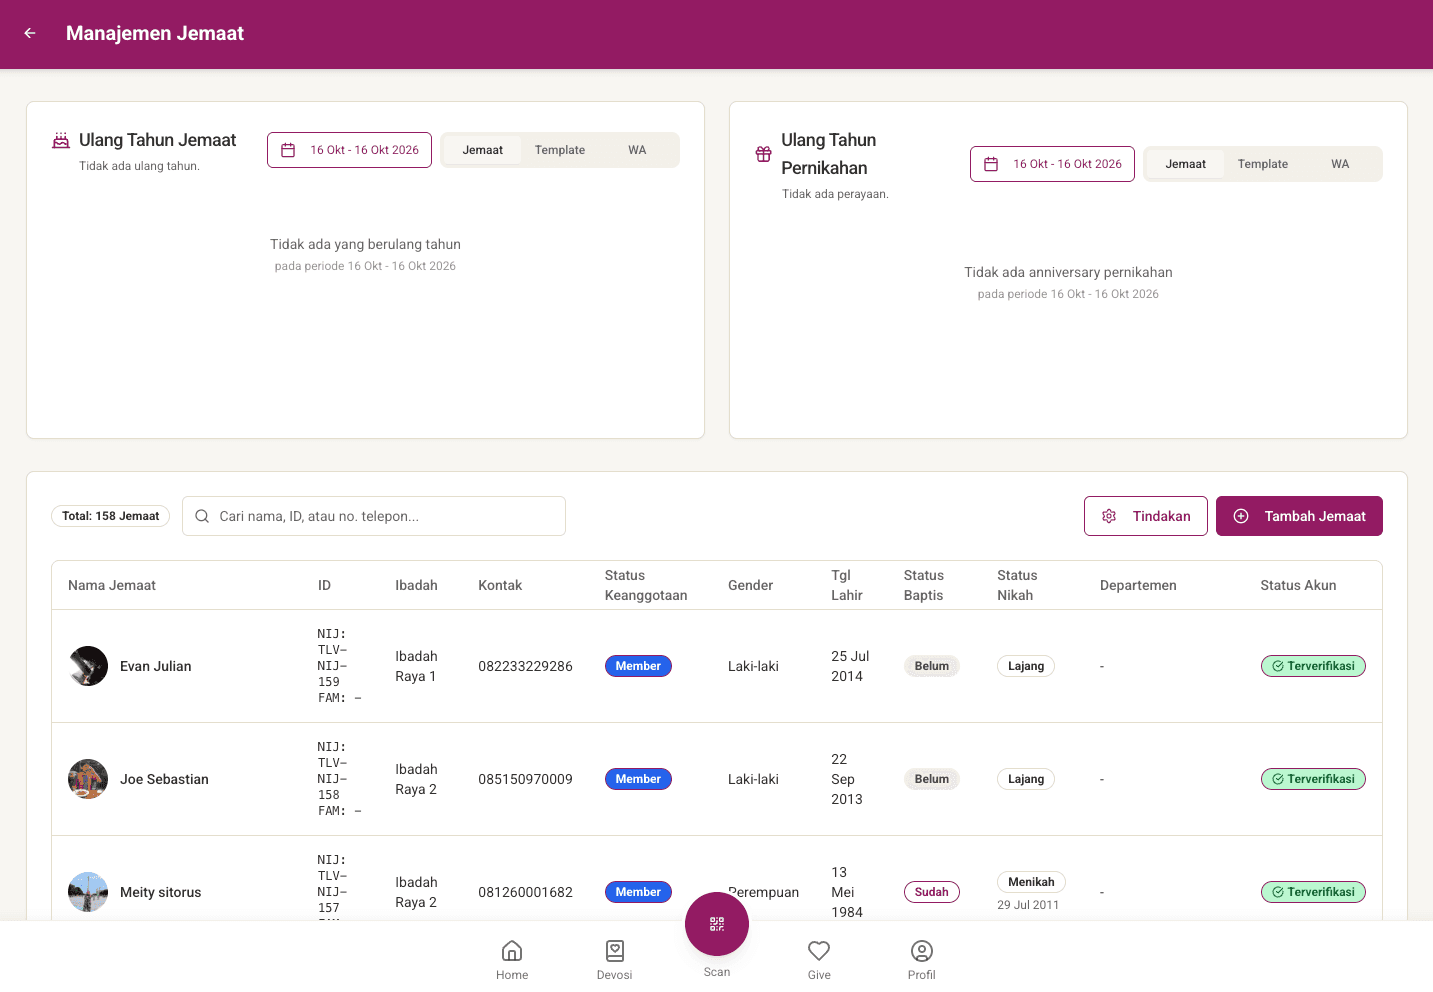This screenshot has height=992, width=1433.
Task: Open the Tindakan actions menu
Action: point(1146,516)
